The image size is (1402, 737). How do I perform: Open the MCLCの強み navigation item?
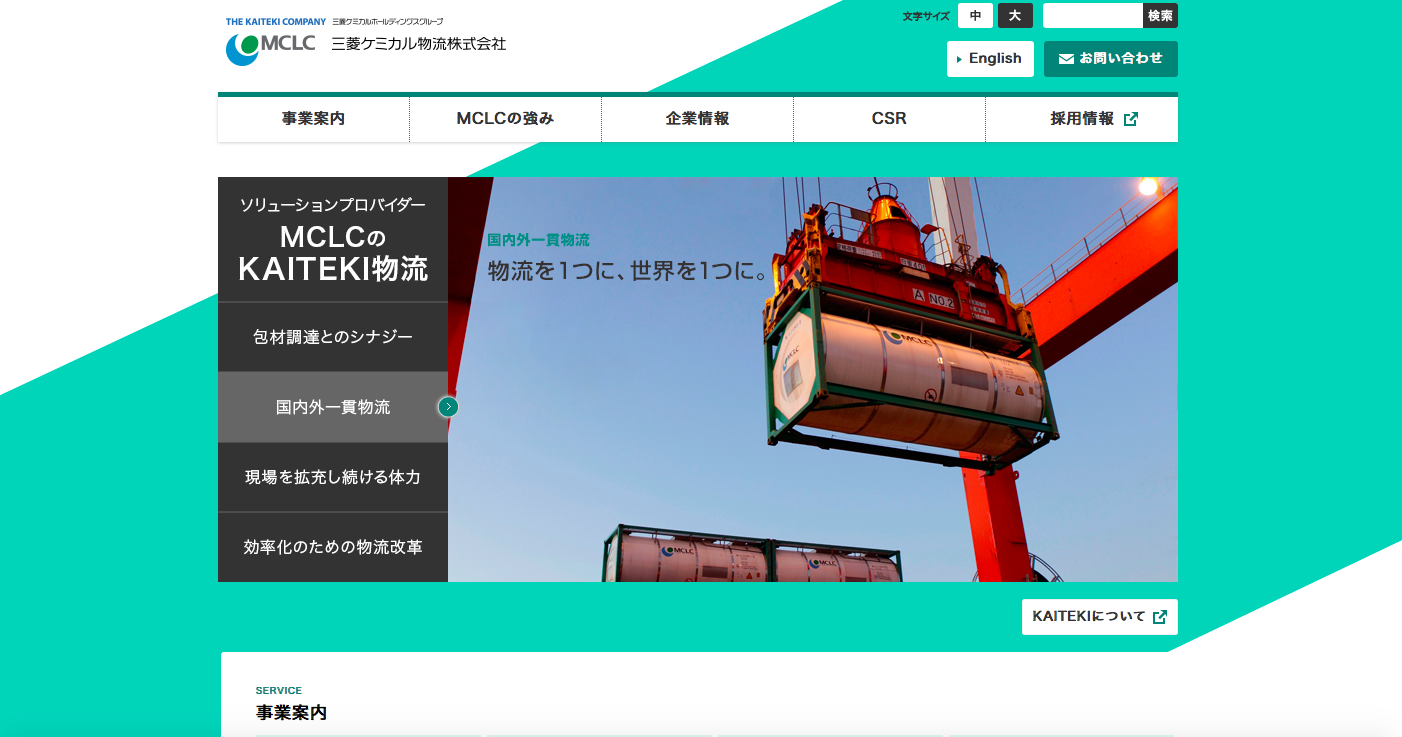click(505, 119)
